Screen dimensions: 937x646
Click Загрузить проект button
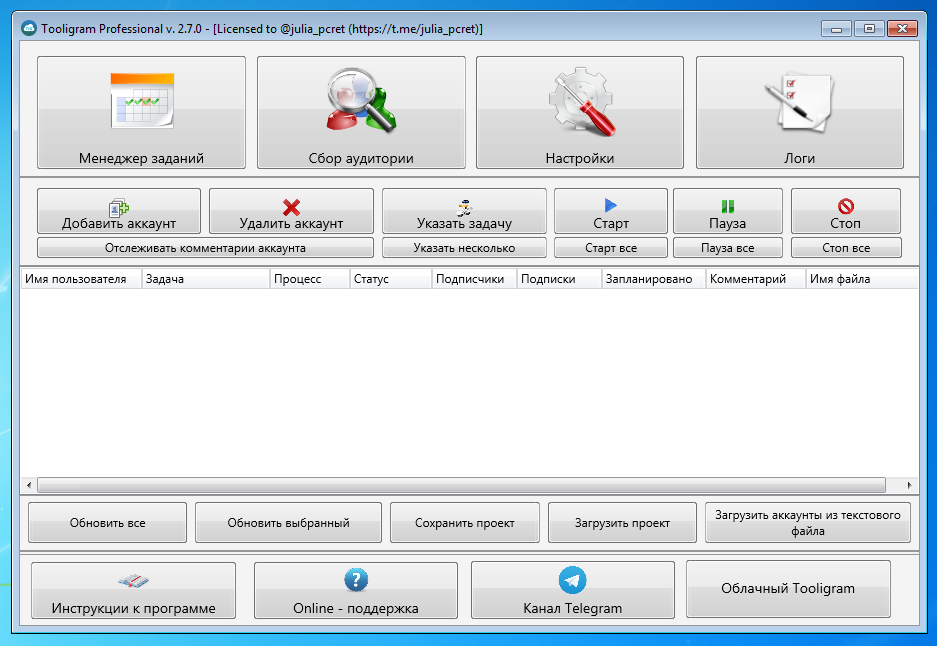pos(622,522)
